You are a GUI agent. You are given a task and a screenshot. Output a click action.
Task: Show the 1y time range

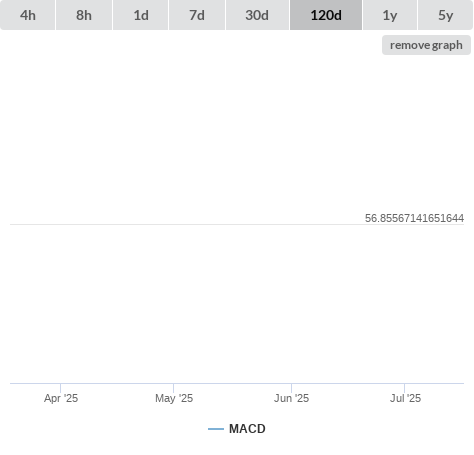[390, 15]
